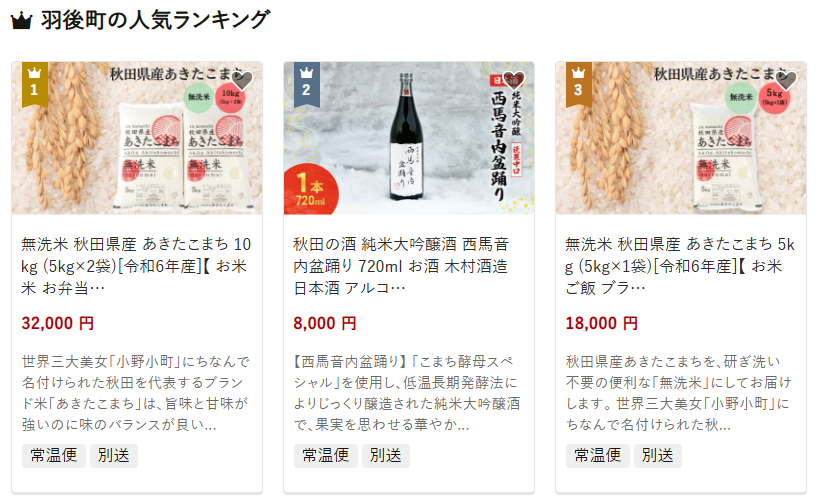Click the 8,000 円 price

point(325,323)
